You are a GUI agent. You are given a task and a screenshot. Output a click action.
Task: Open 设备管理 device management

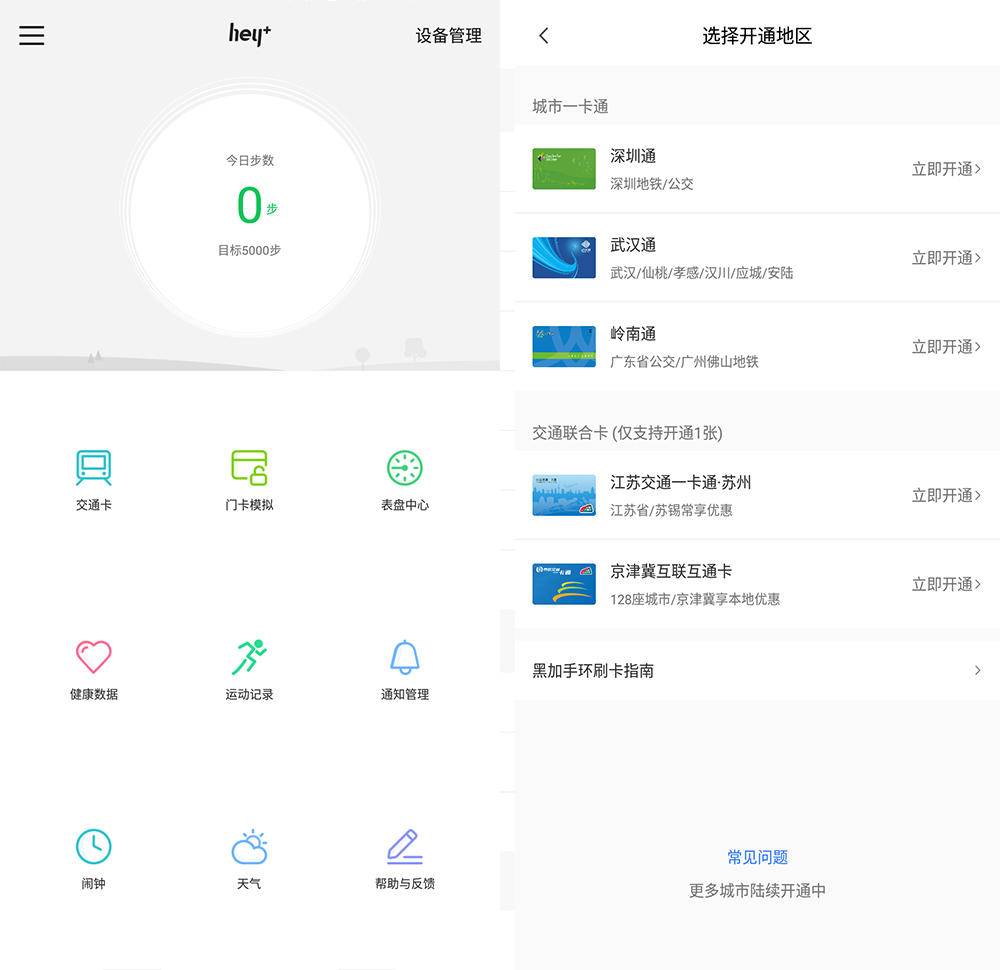point(448,36)
